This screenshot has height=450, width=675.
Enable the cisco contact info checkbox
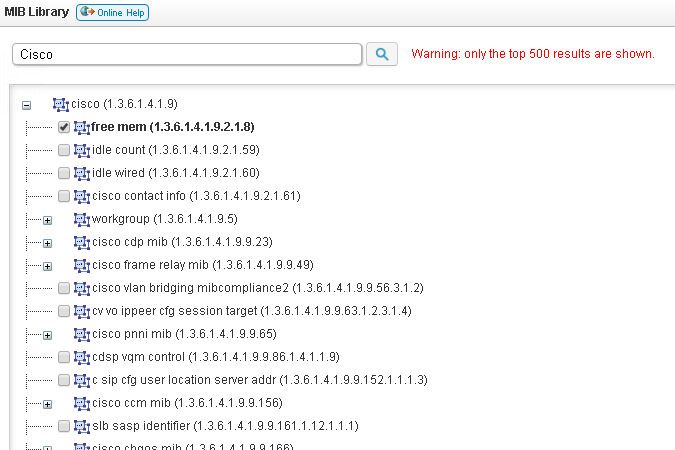click(64, 196)
